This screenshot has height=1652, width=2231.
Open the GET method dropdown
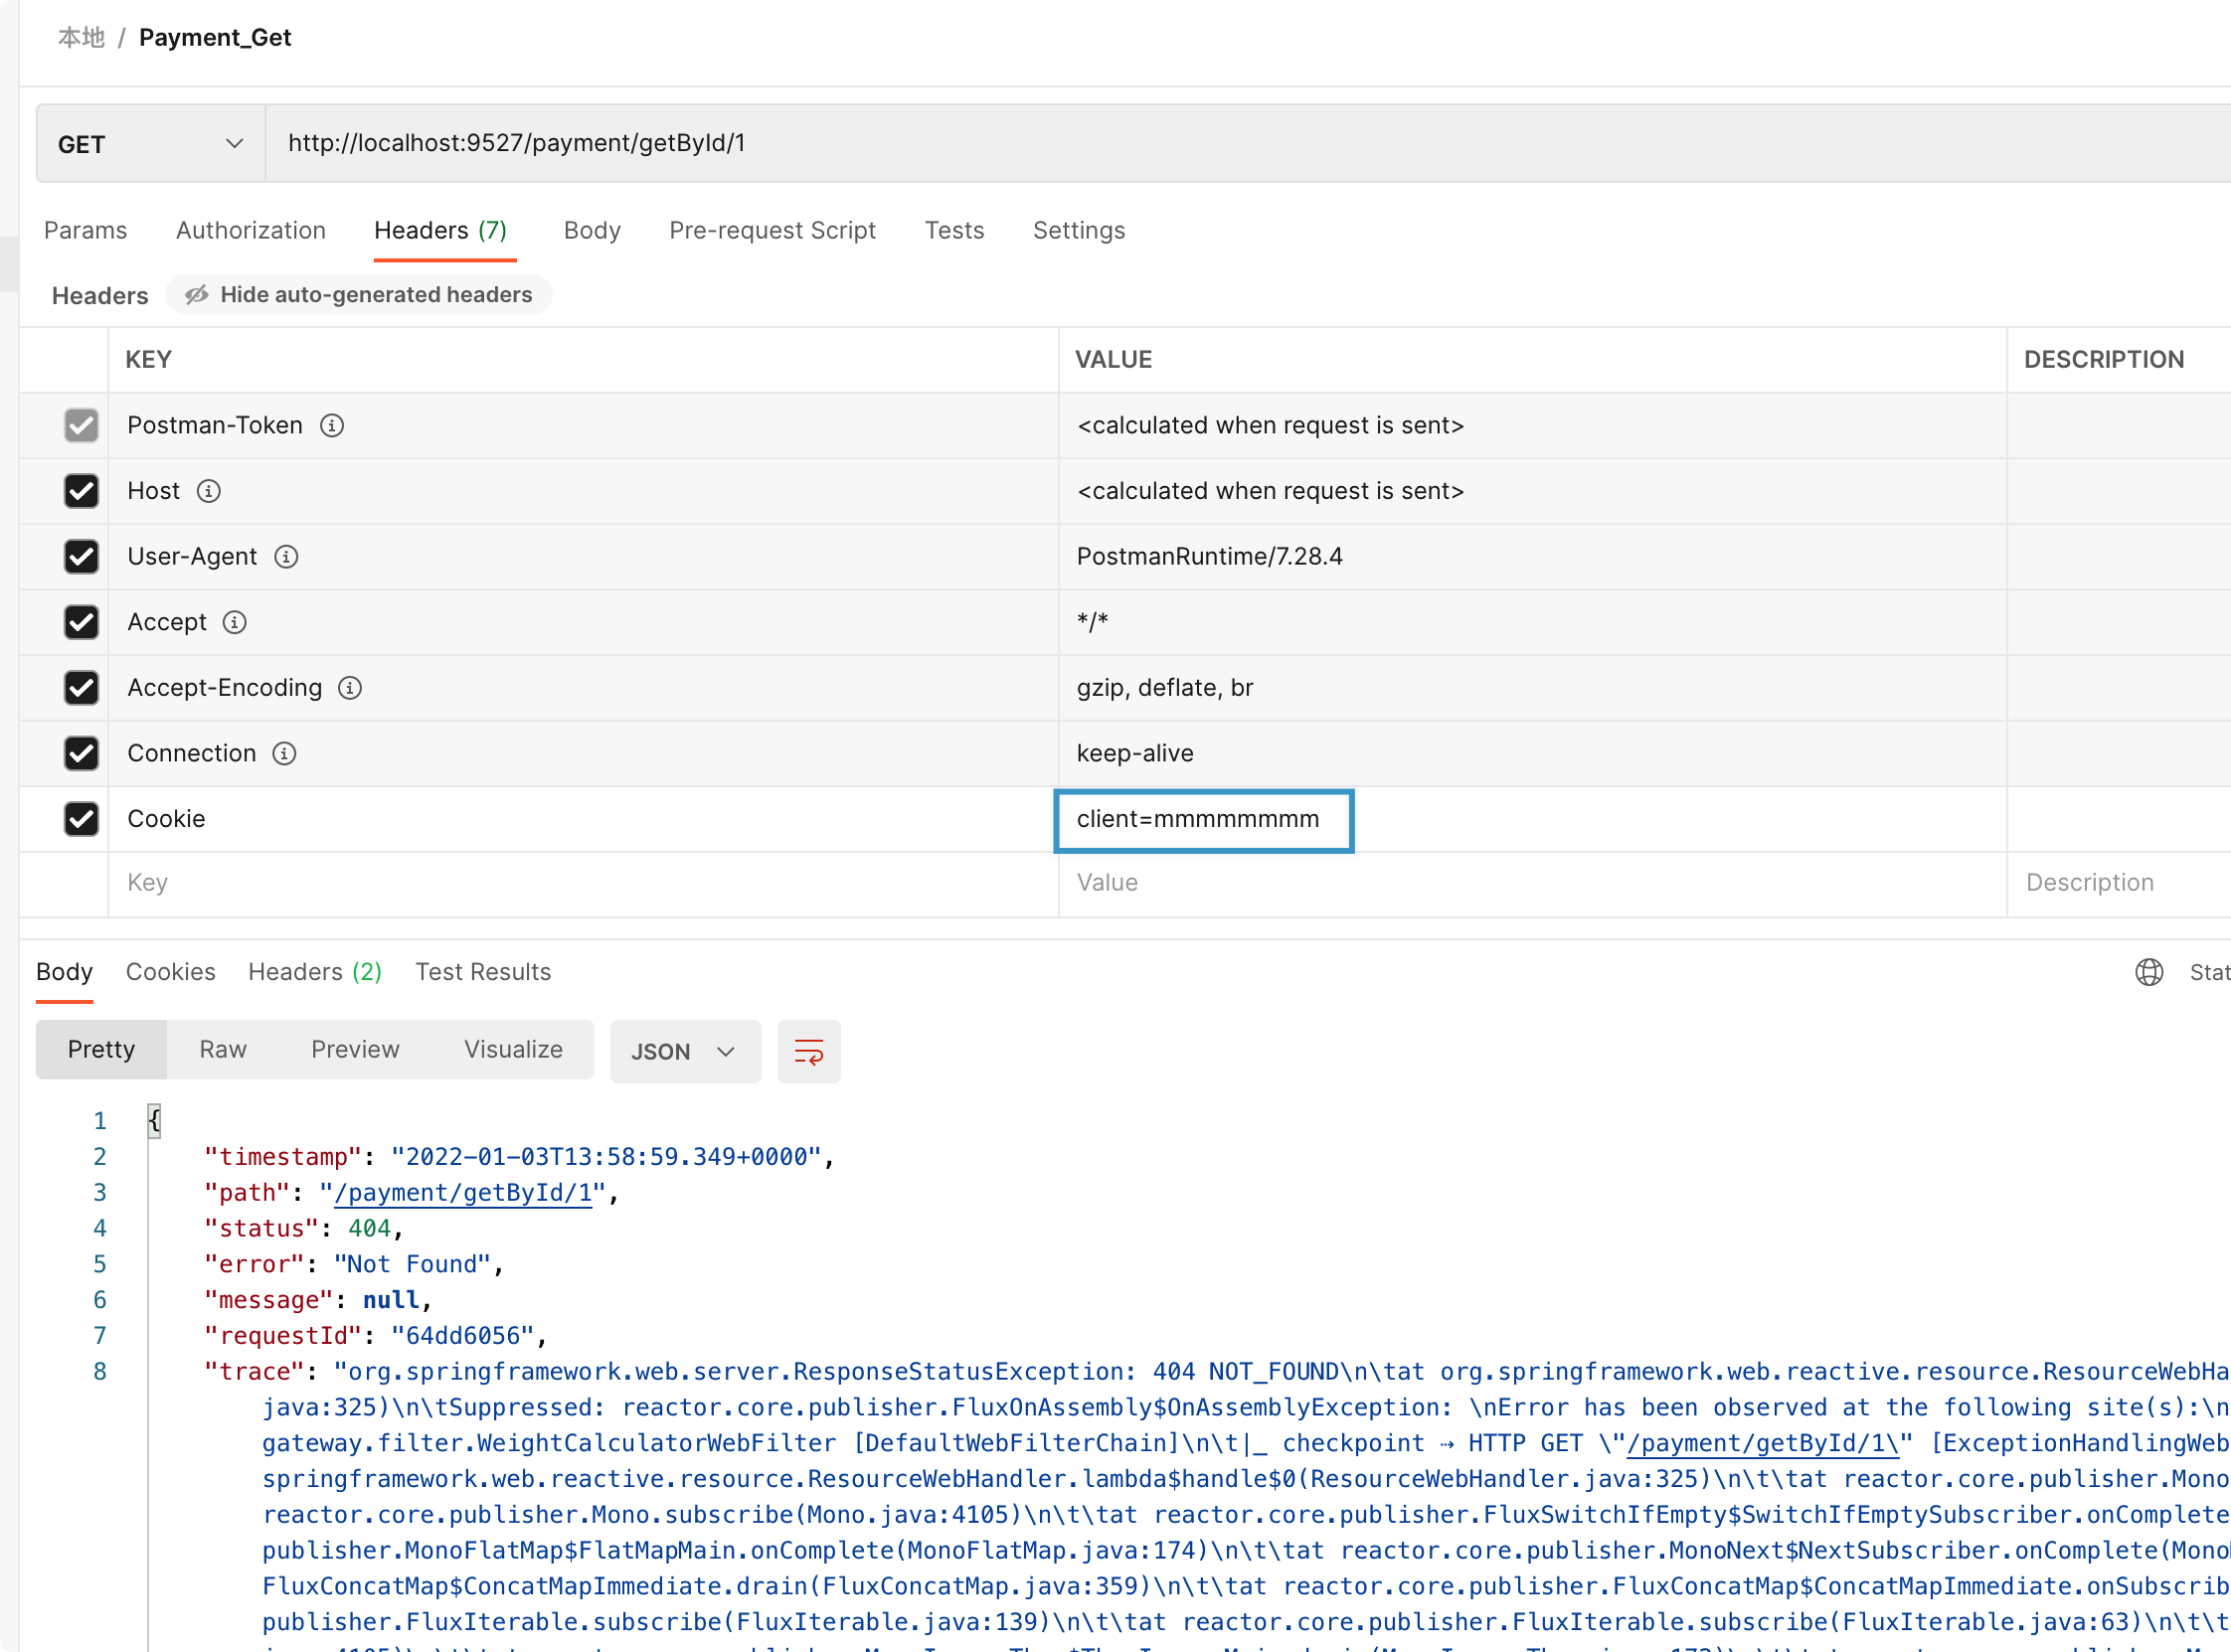click(150, 144)
